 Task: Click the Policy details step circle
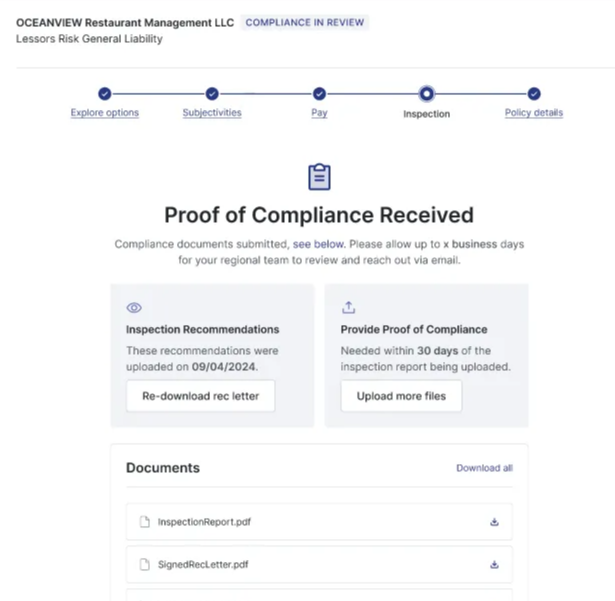tap(534, 94)
